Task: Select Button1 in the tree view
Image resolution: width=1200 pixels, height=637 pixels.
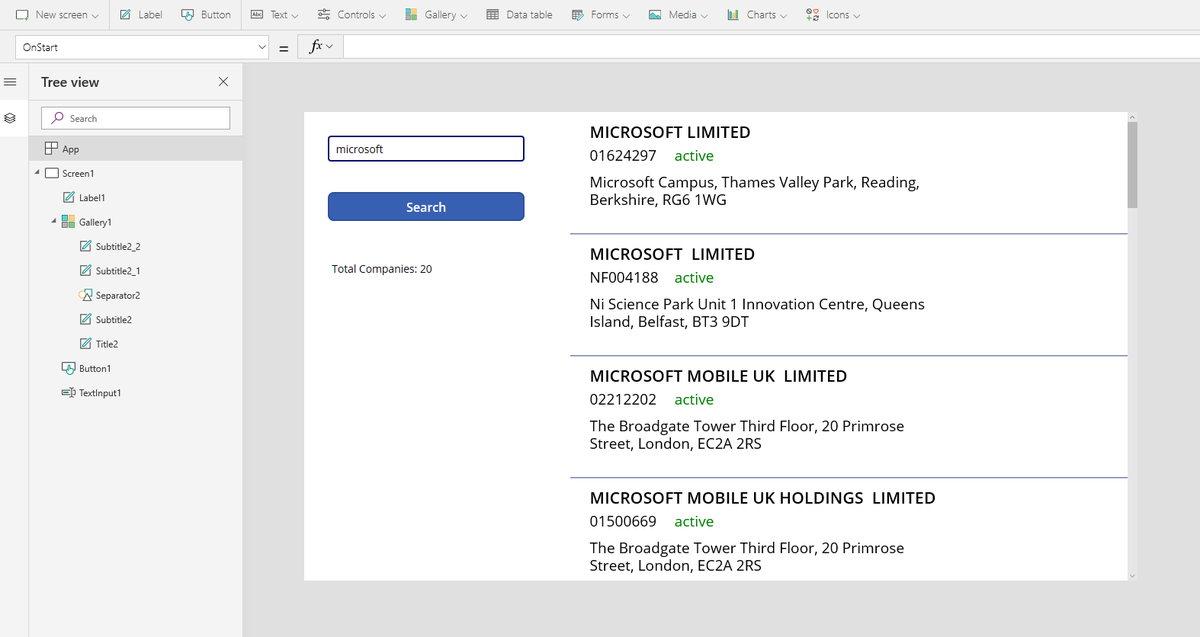Action: (95, 369)
